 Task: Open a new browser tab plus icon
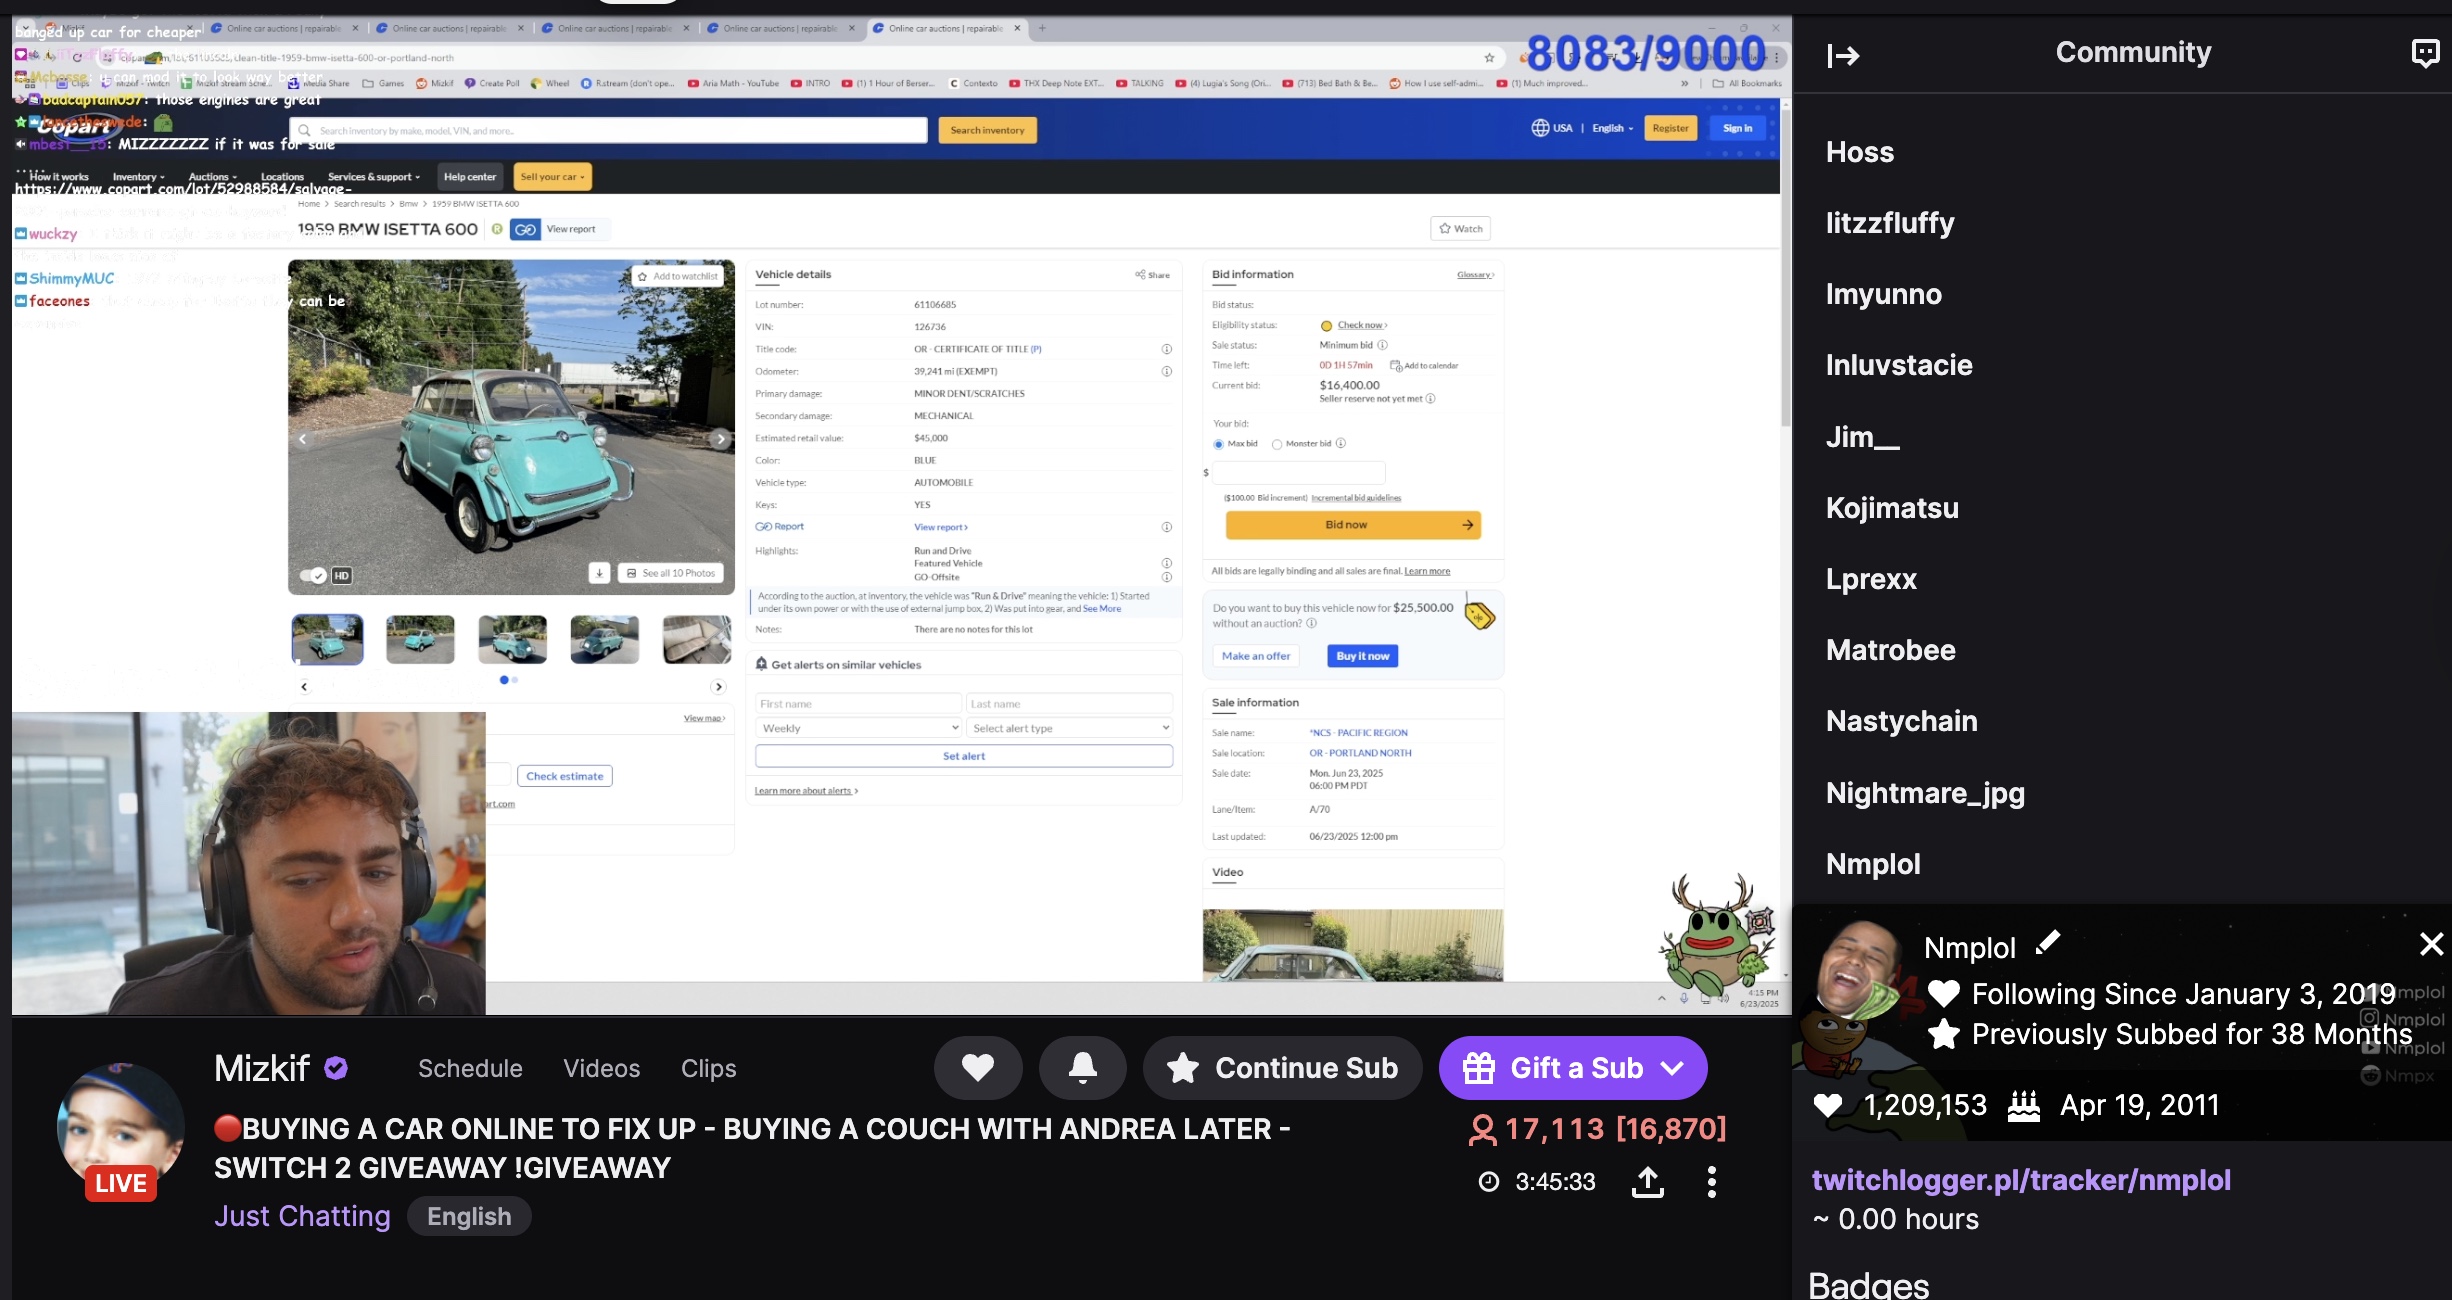1042,28
